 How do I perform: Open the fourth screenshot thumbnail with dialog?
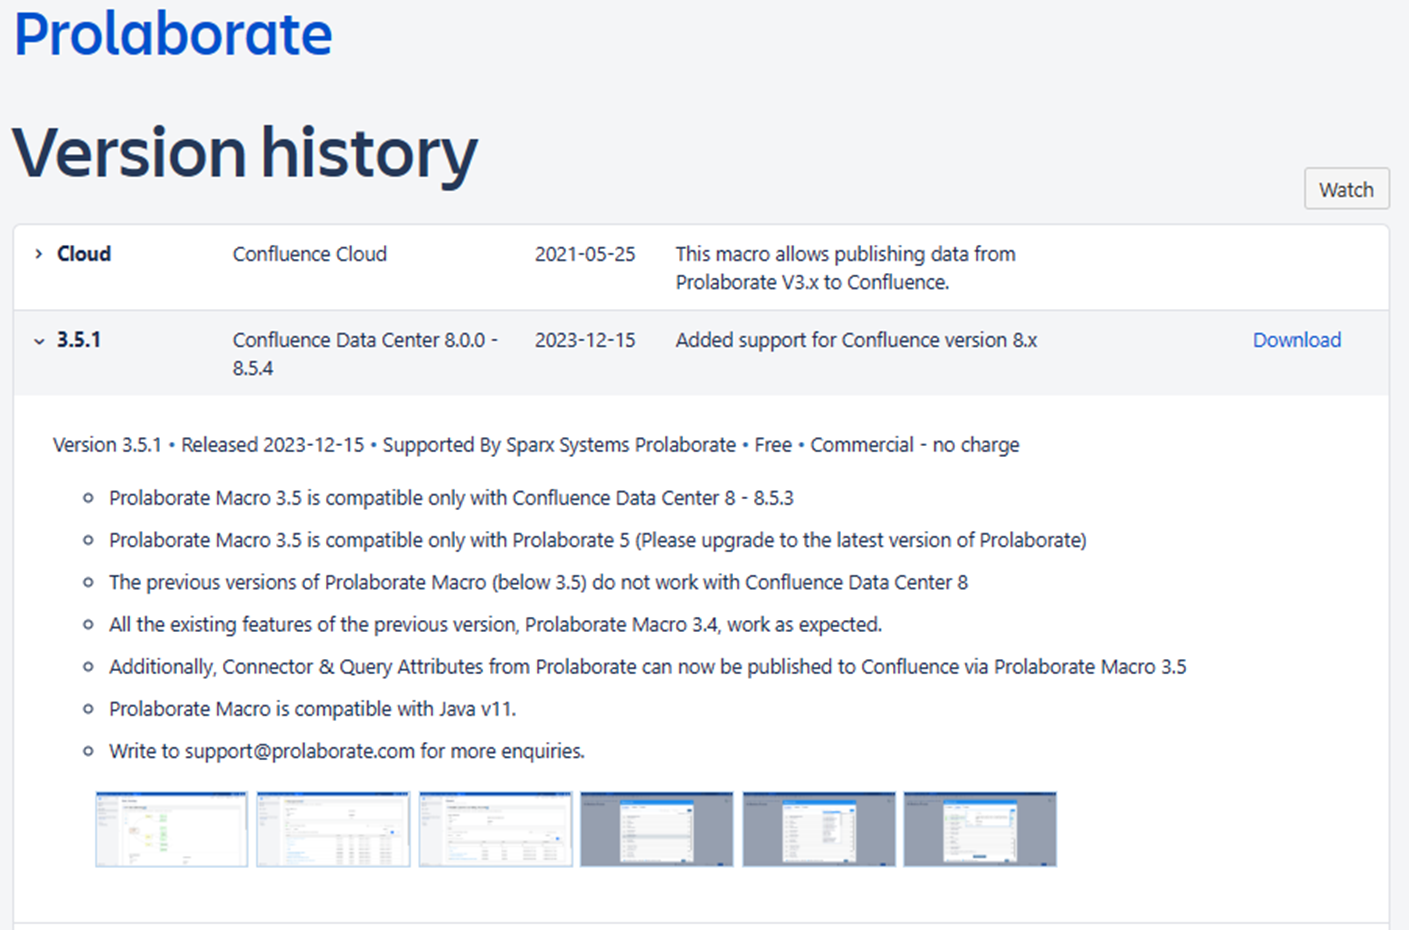657,829
